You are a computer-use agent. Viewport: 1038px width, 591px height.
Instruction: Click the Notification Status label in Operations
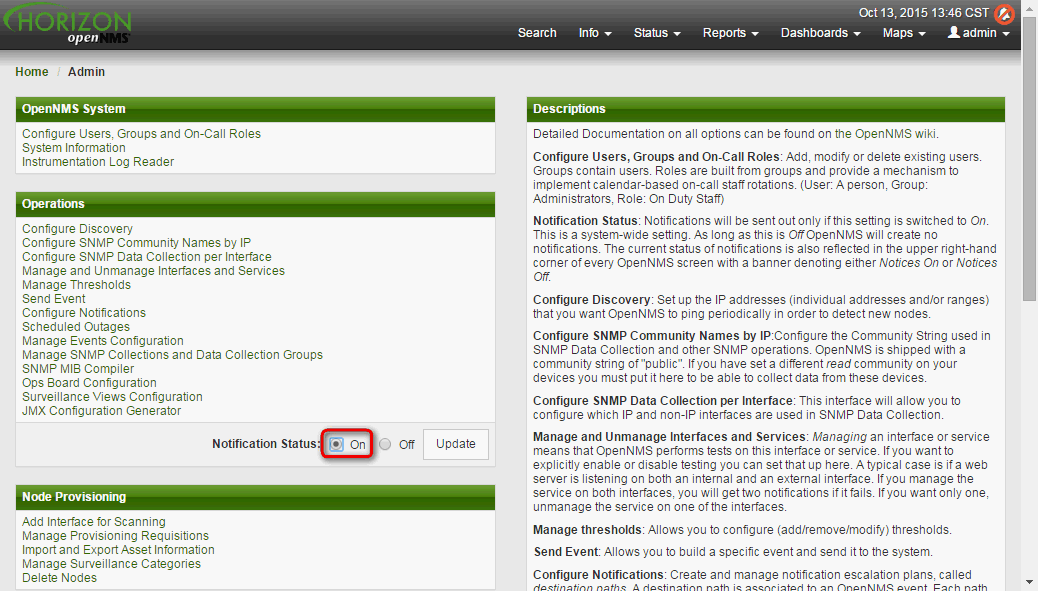point(266,444)
